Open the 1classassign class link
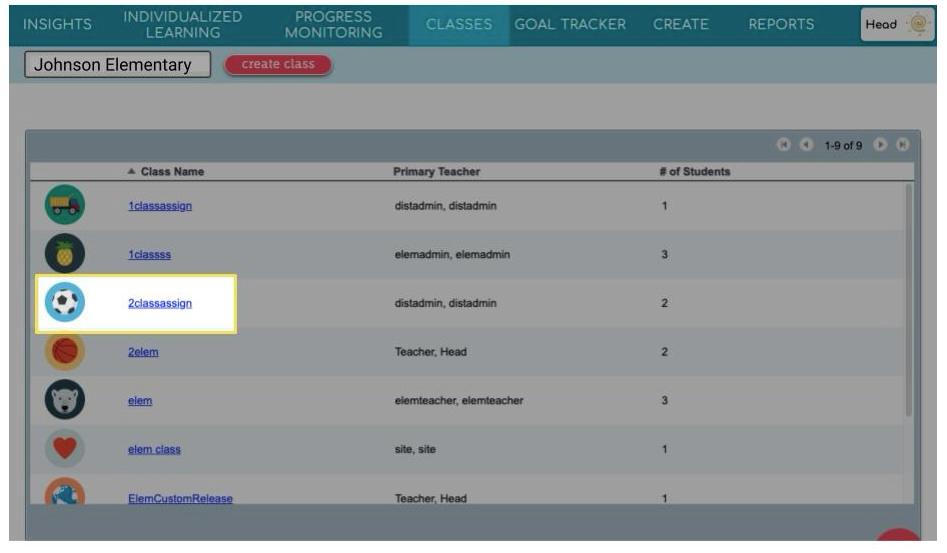The width and height of the screenshot is (947, 553). tap(160, 206)
